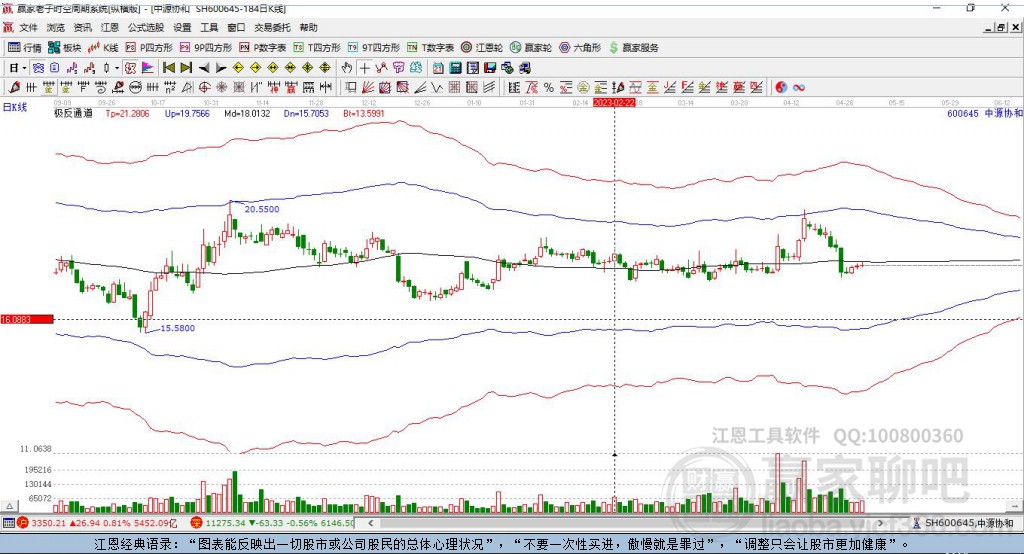The height and width of the screenshot is (554, 1024).
Task: Select the percent % line tool
Action: (x=549, y=88)
